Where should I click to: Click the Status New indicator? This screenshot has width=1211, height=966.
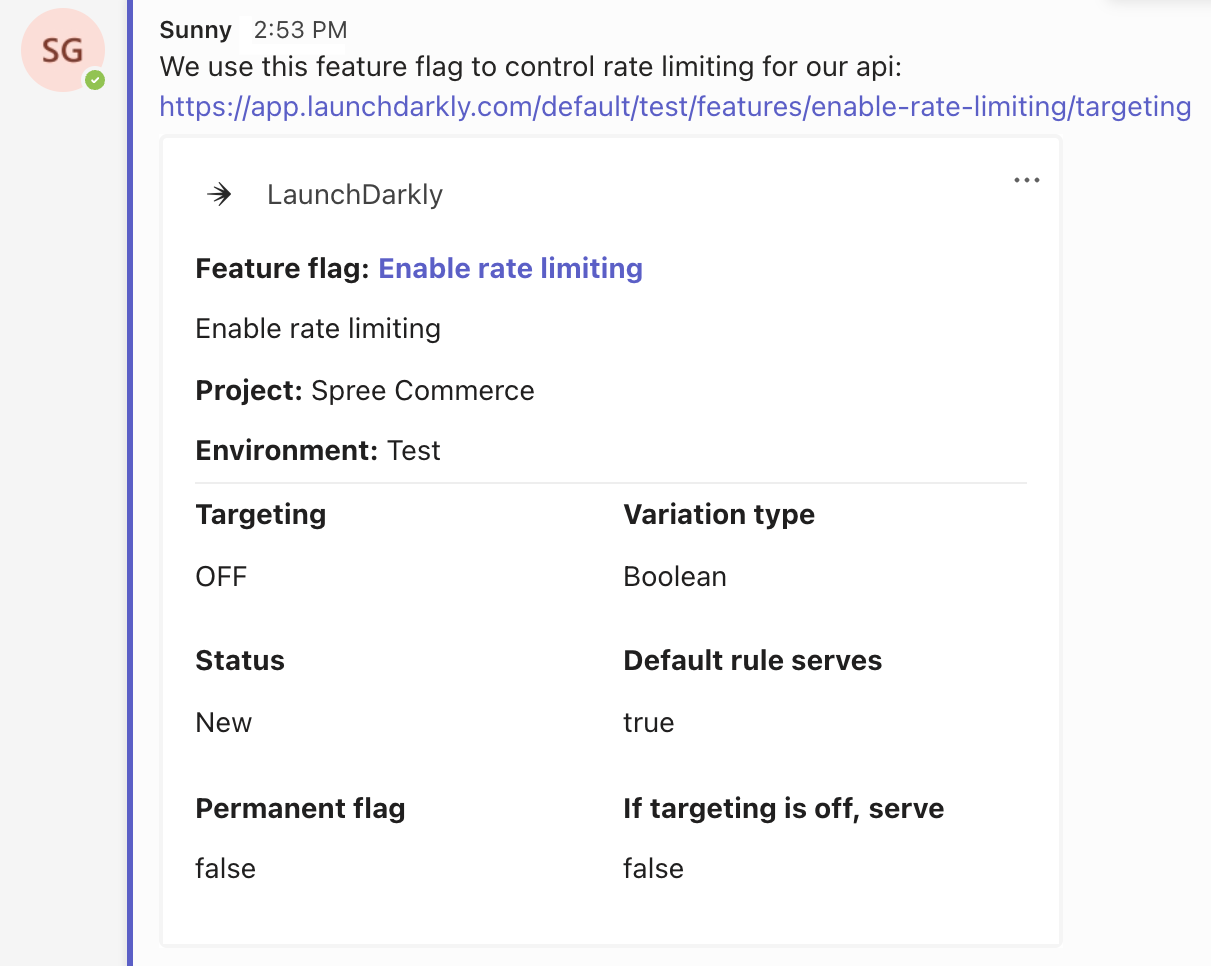tap(223, 722)
